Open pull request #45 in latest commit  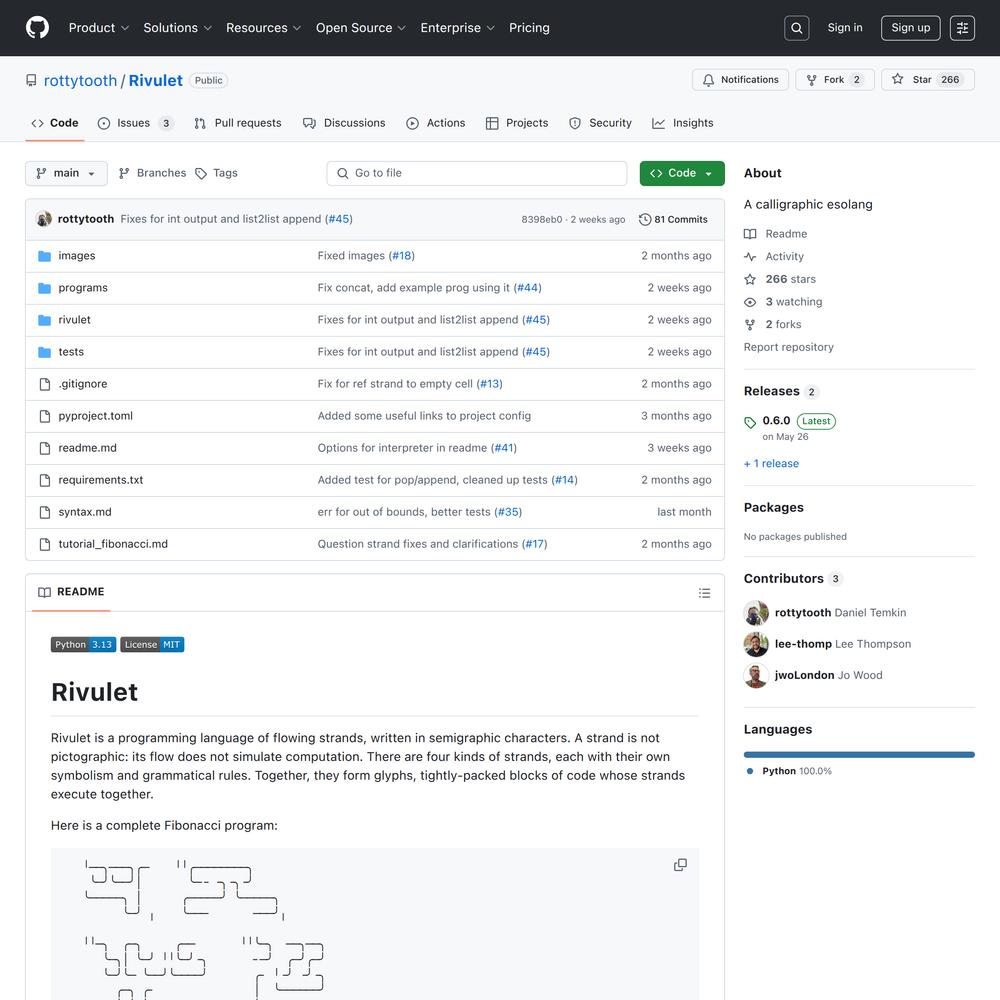[339, 219]
